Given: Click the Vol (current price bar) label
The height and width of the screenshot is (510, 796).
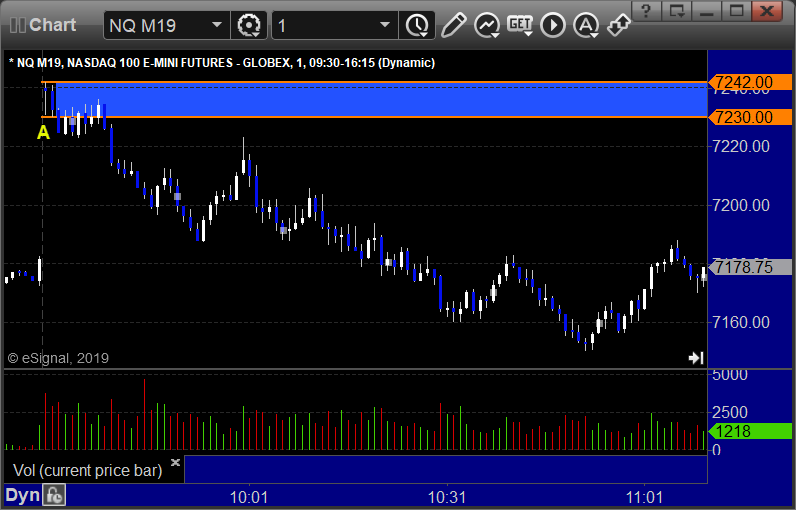Looking at the screenshot, I should [87, 470].
